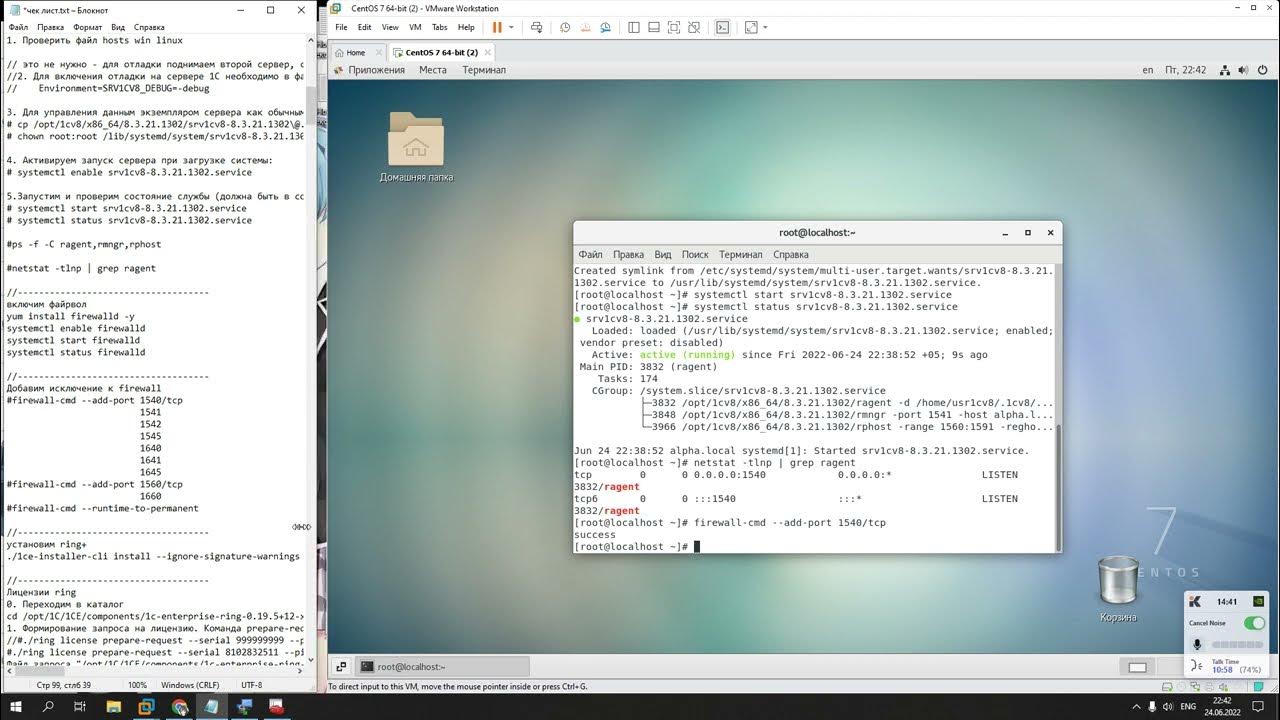Click the stretch guest display icon
The width and height of the screenshot is (1280, 720).
point(751,27)
